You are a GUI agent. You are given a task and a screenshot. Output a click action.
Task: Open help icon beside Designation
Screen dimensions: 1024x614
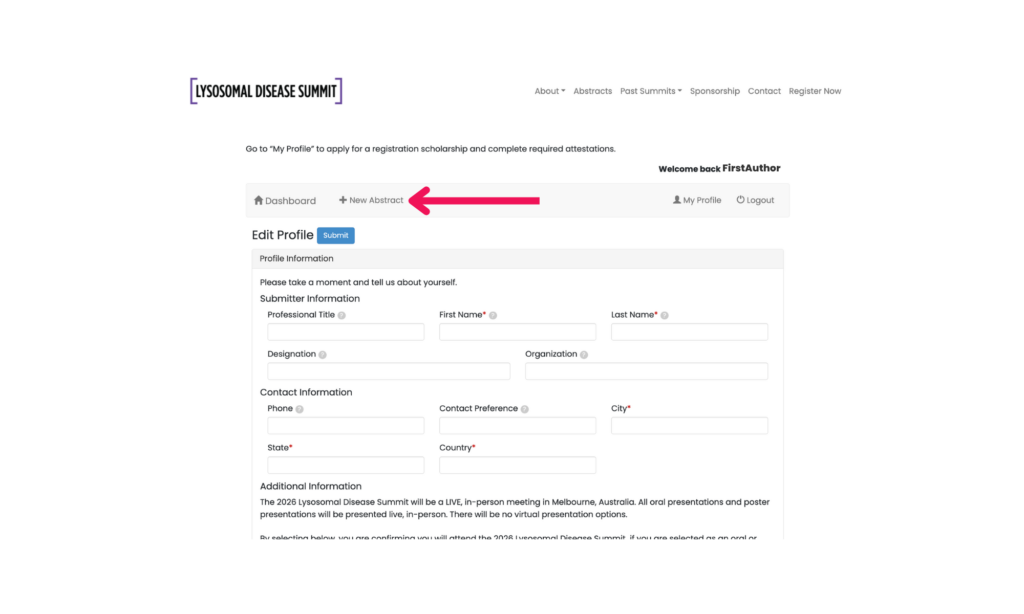click(322, 354)
